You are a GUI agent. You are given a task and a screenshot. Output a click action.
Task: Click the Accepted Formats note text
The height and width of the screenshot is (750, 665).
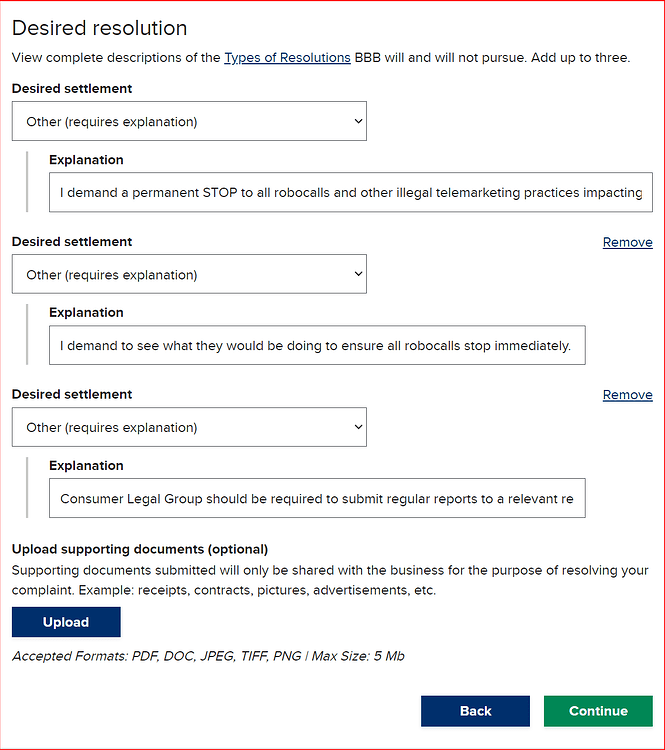pyautogui.click(x=208, y=656)
